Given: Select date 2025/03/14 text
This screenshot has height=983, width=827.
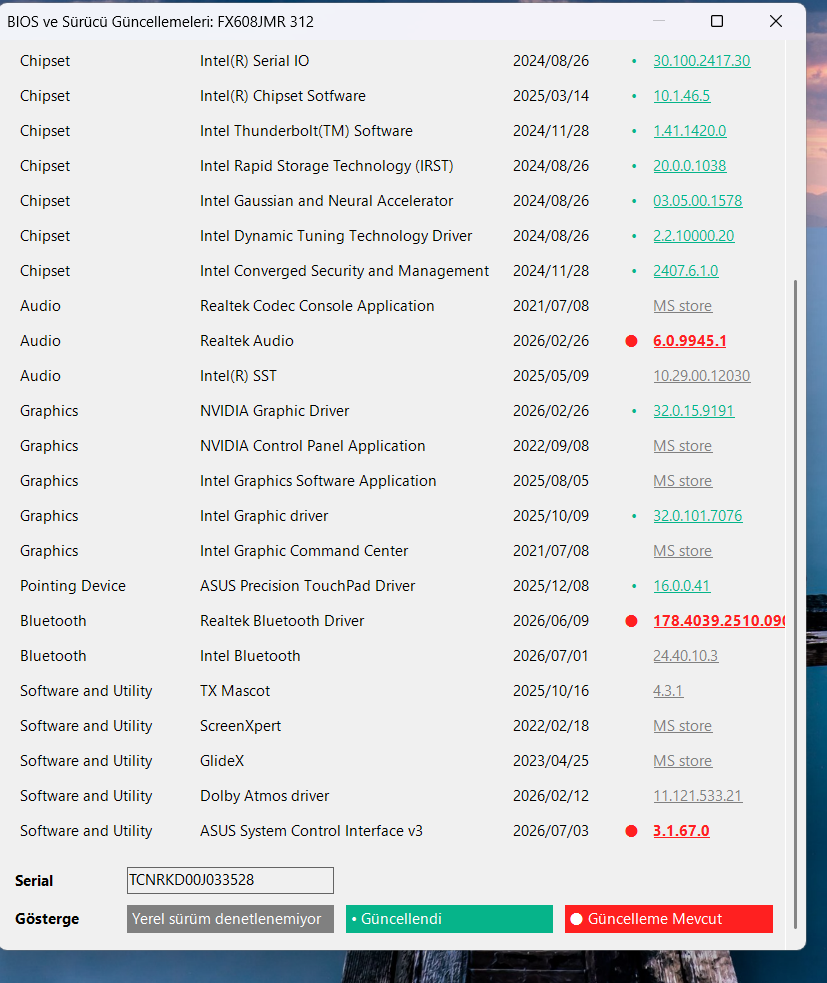Looking at the screenshot, I should 551,96.
